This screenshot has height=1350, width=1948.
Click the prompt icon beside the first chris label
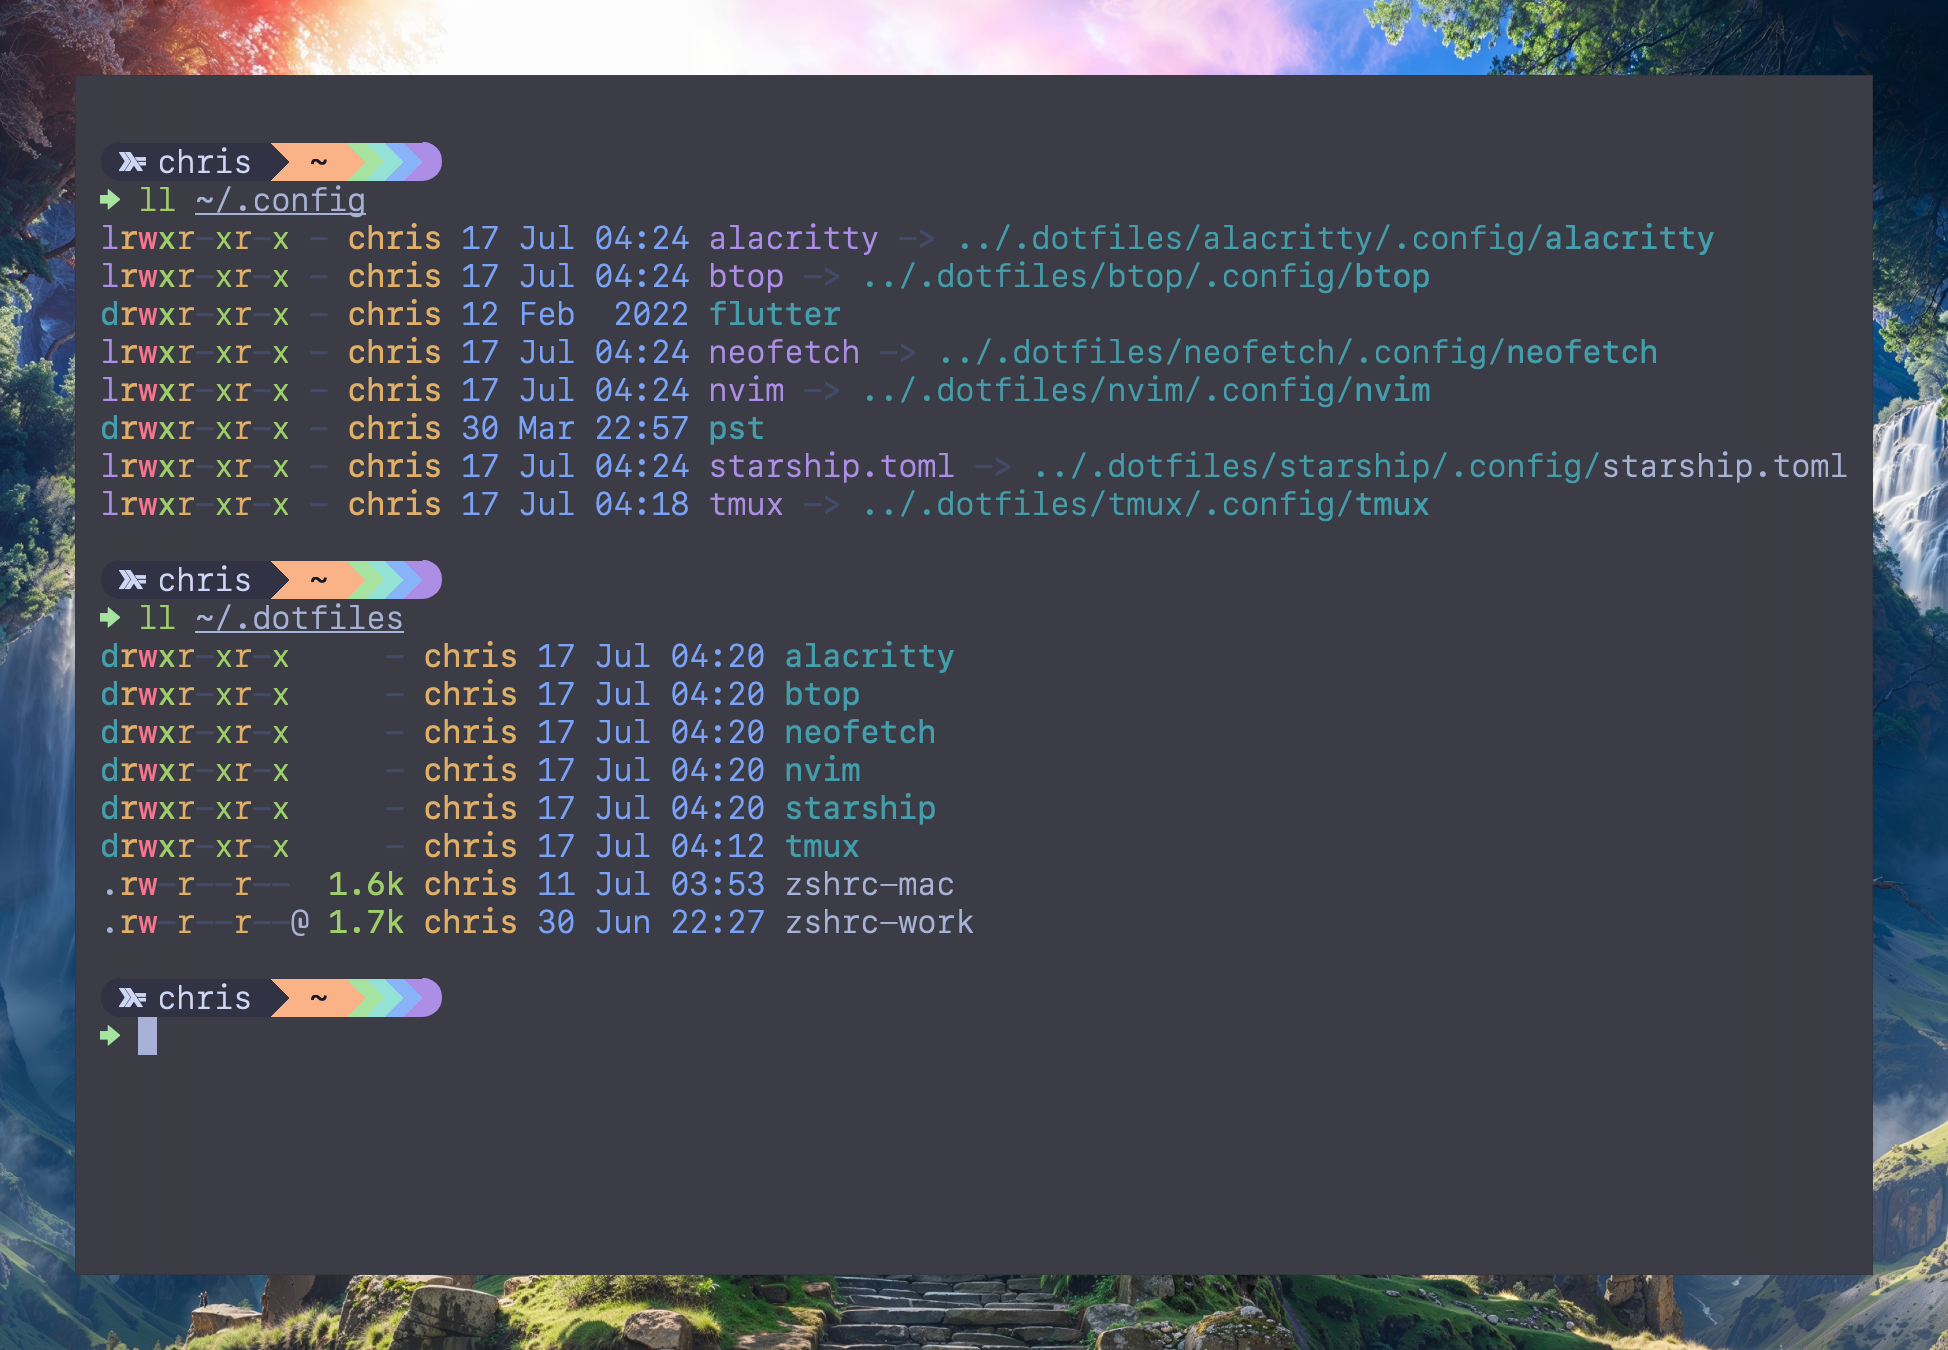(x=132, y=162)
